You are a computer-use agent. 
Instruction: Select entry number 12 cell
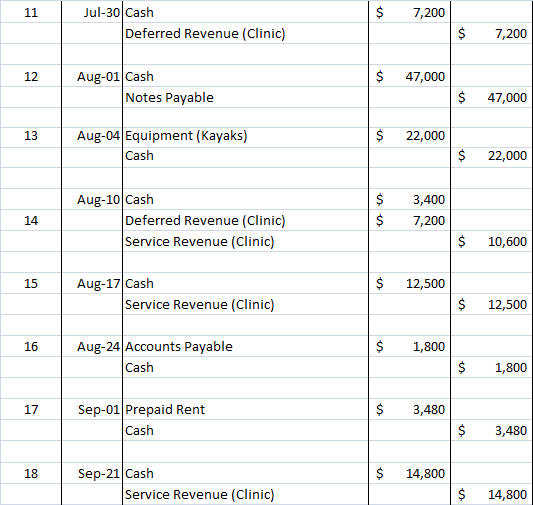click(31, 76)
